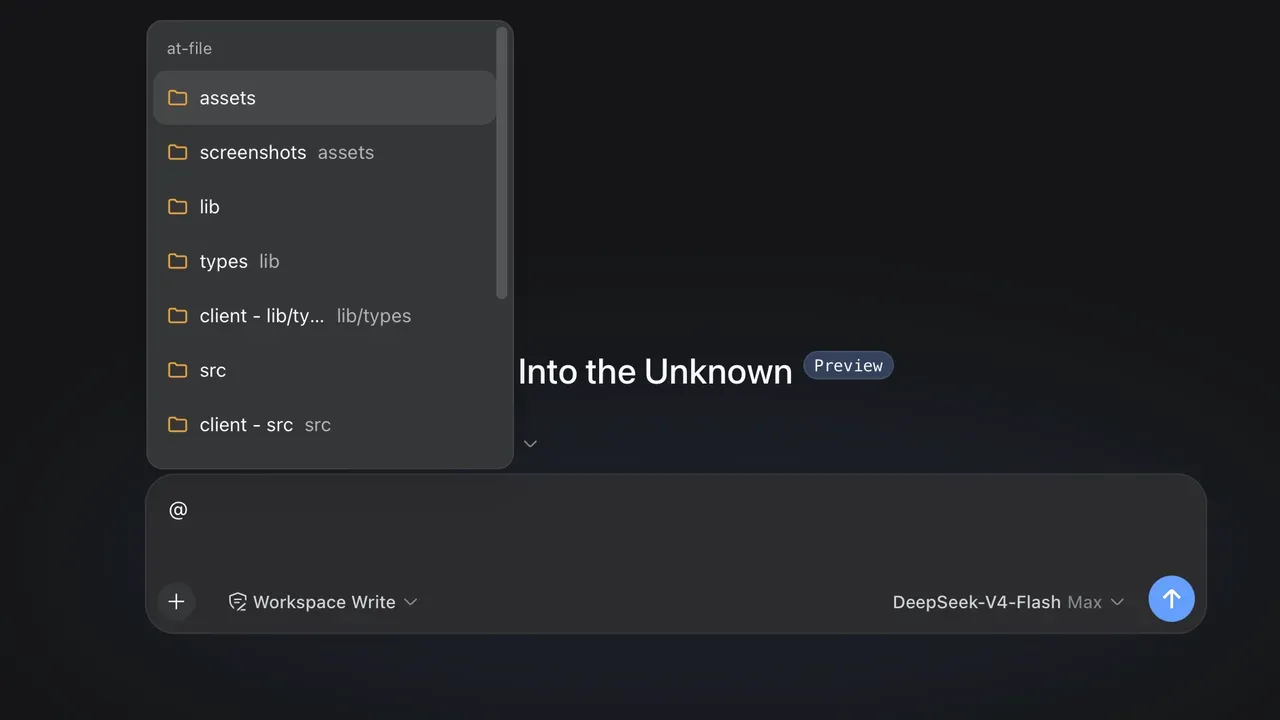The width and height of the screenshot is (1280, 720).
Task: Click the folder icon beside screenshots
Action: tap(178, 152)
